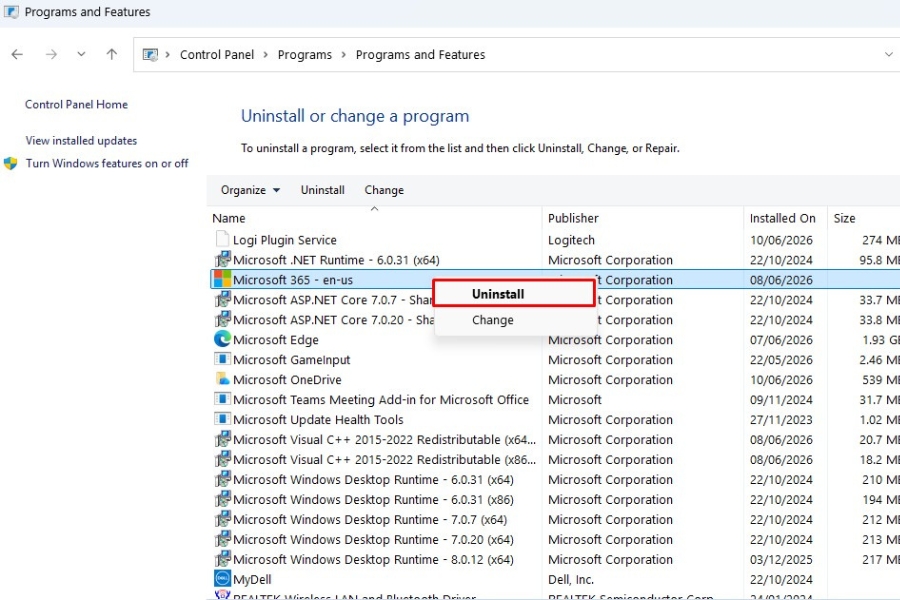Screen dimensions: 900x600
Task: Select Microsoft Teams Meeting Add-in for Microsoft Office
Action: click(x=381, y=400)
